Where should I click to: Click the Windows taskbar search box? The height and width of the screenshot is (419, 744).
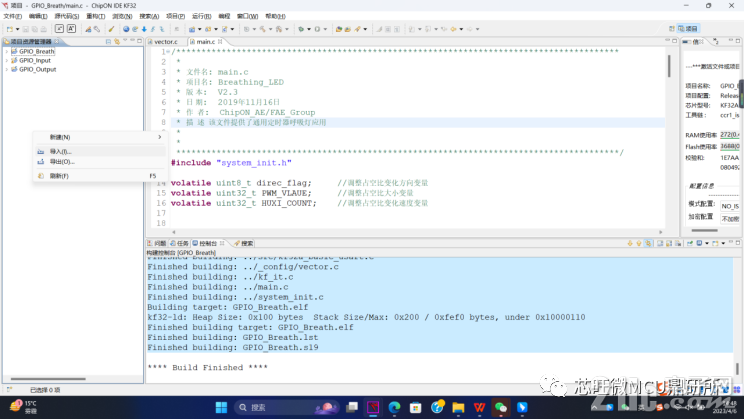(286, 407)
